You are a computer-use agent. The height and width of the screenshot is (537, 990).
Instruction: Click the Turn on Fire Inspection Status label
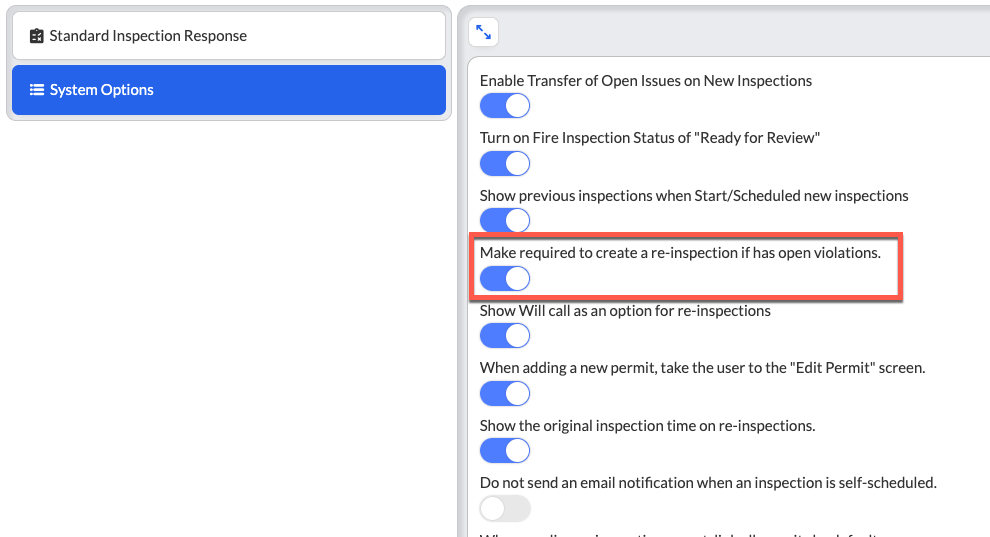point(650,138)
